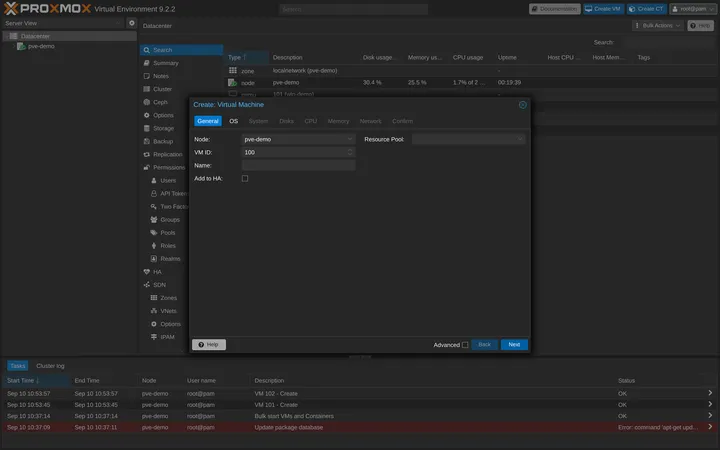This screenshot has width=720, height=450.
Task: Open the HA section
Action: (x=157, y=272)
